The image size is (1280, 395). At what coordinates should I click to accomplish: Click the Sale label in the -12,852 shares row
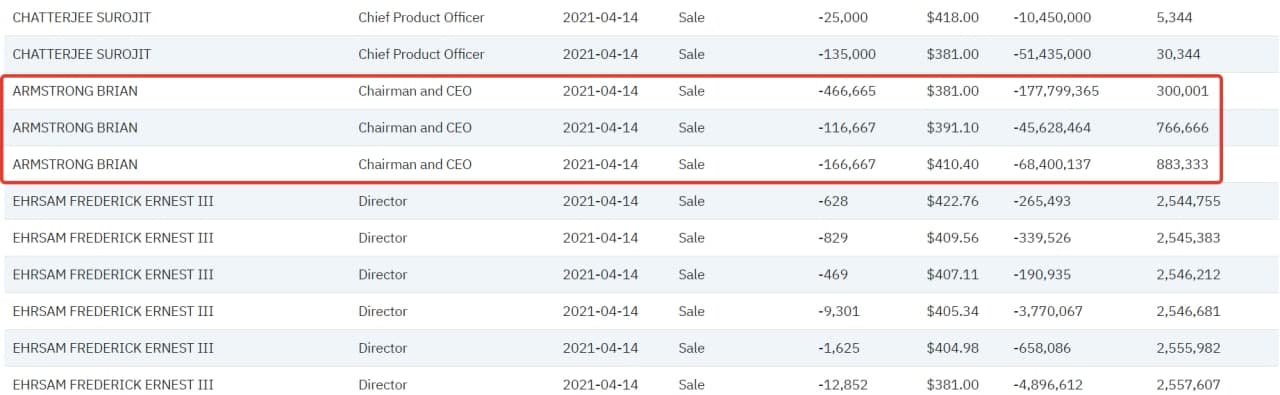[x=691, y=384]
